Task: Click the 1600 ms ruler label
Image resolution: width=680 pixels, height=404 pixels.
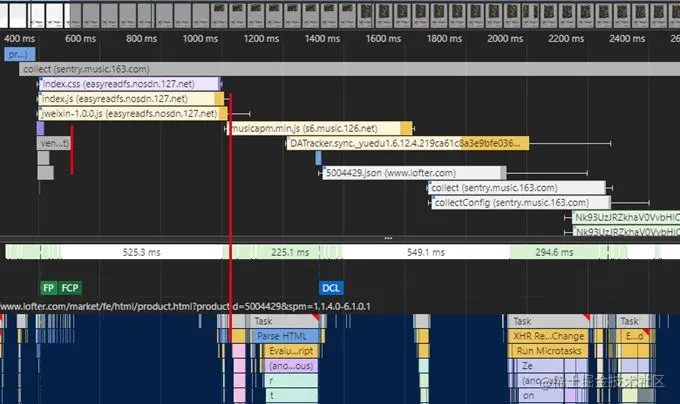Action: [x=383, y=39]
